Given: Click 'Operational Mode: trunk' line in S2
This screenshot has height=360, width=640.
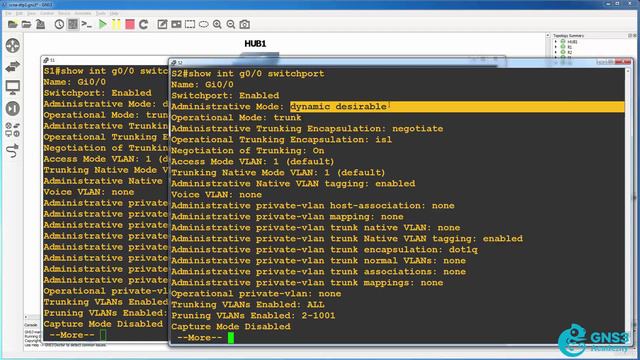Looking at the screenshot, I should pyautogui.click(x=236, y=118).
